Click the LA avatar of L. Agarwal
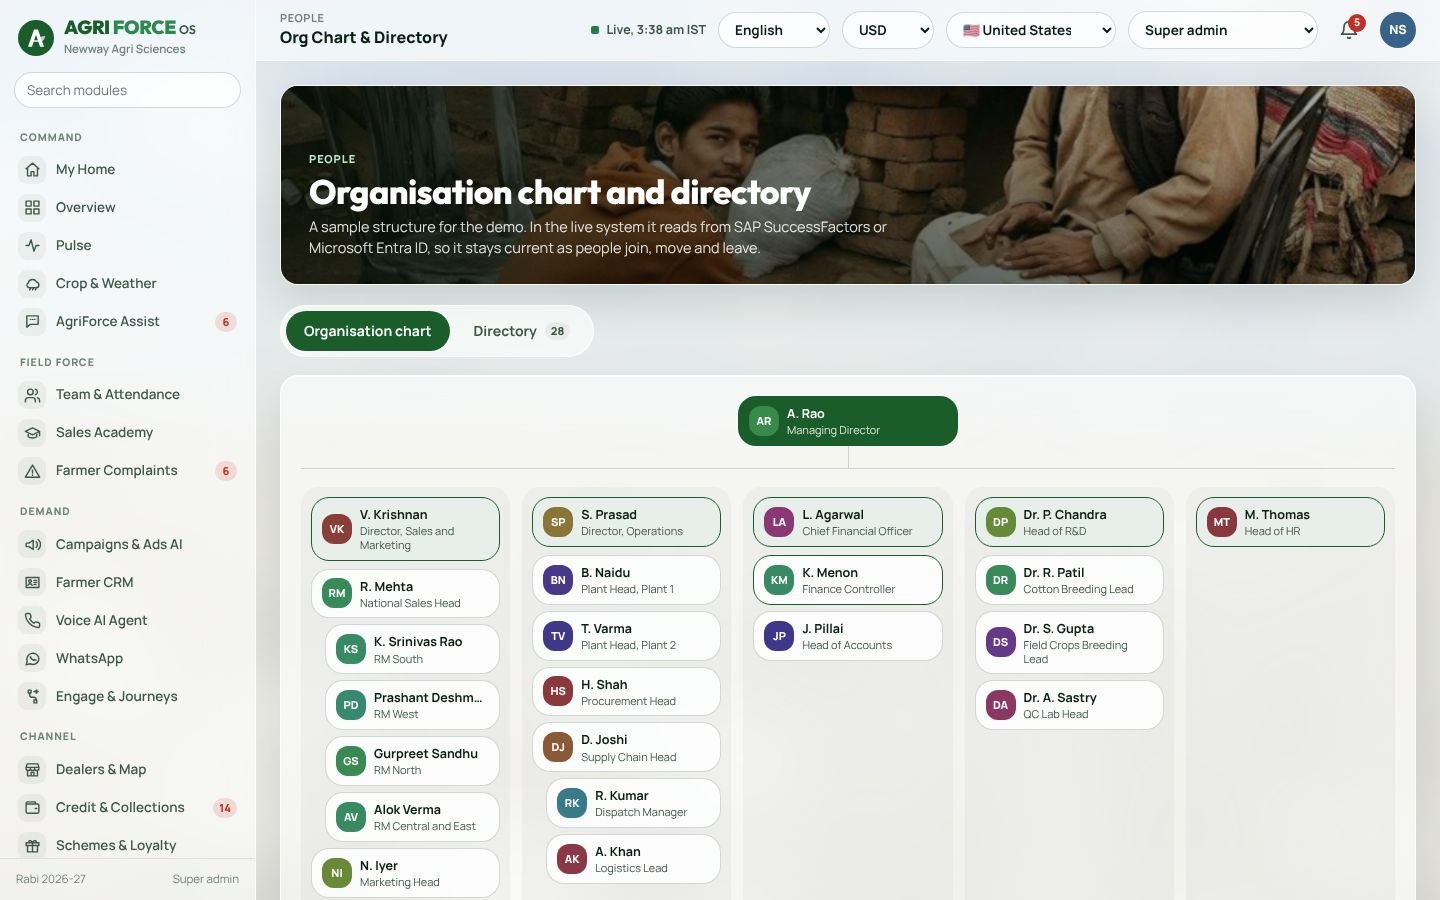 [779, 522]
